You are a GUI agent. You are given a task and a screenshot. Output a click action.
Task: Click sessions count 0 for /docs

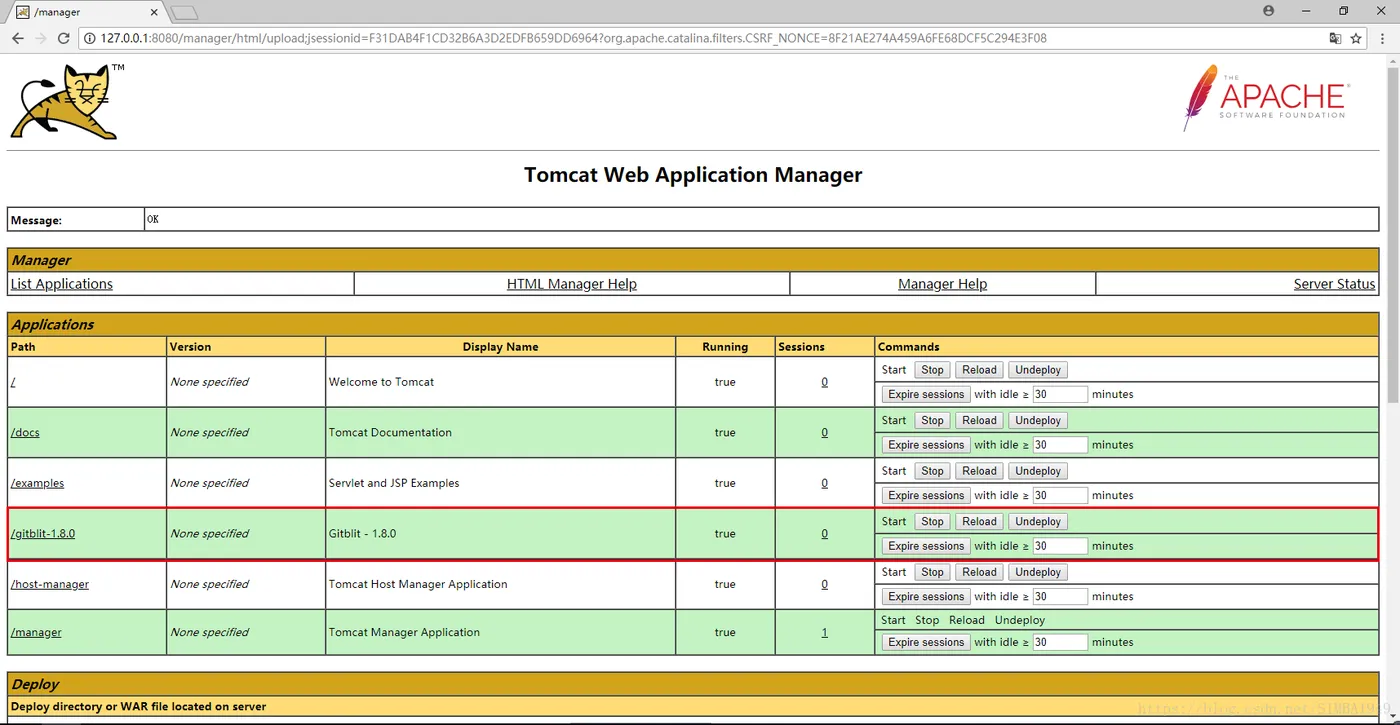(x=824, y=433)
